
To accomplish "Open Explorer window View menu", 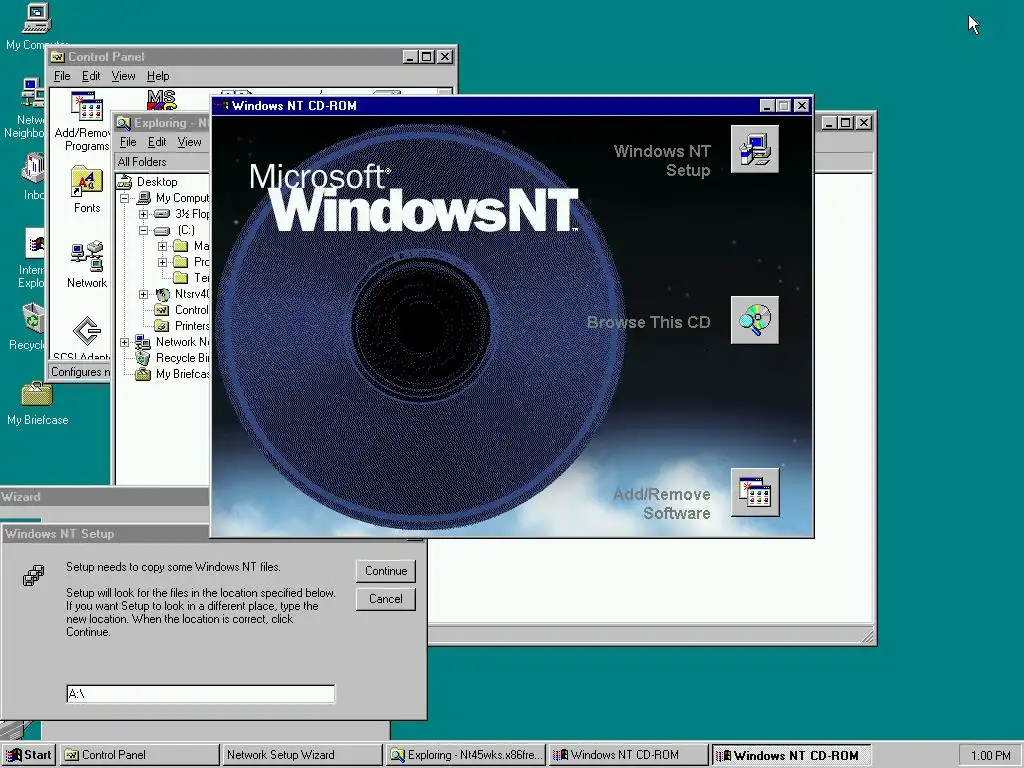I will point(189,142).
